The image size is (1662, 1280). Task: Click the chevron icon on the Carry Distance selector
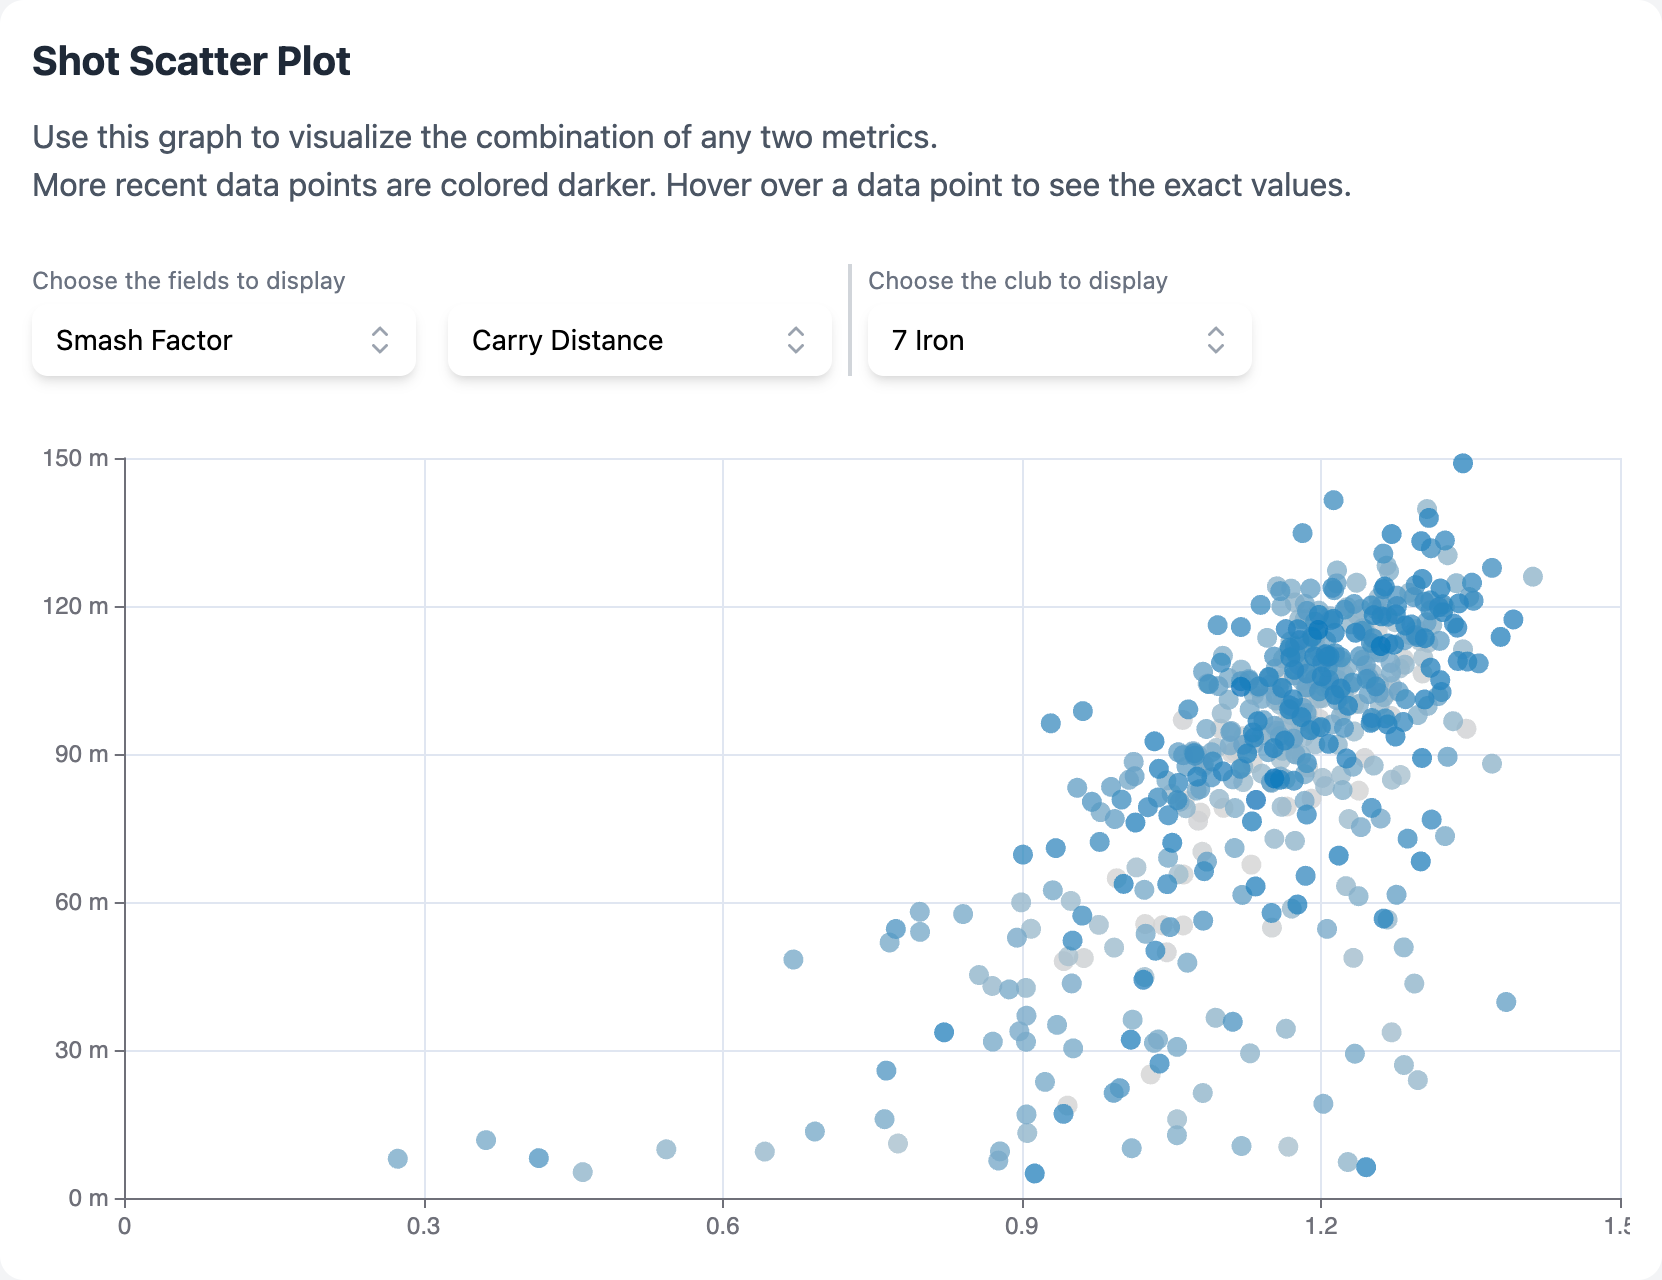point(794,341)
